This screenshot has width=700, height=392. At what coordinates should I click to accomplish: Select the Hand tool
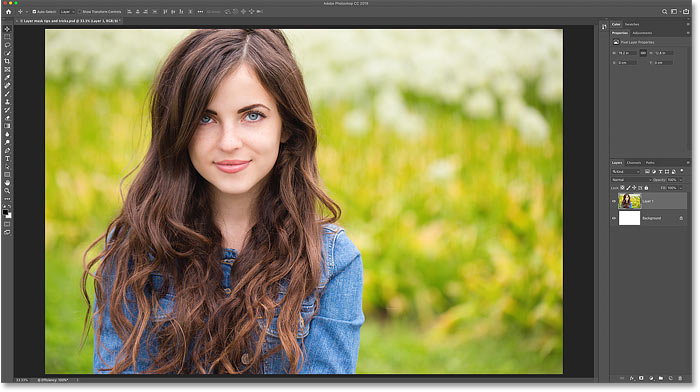coord(7,183)
